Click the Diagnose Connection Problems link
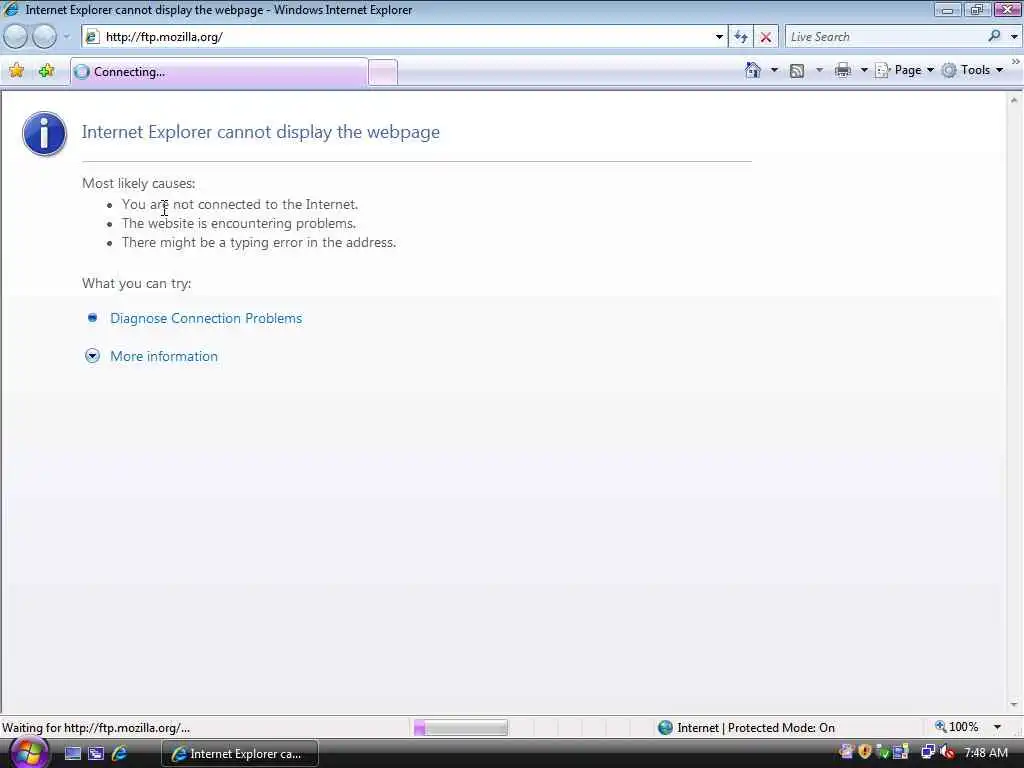 click(206, 318)
